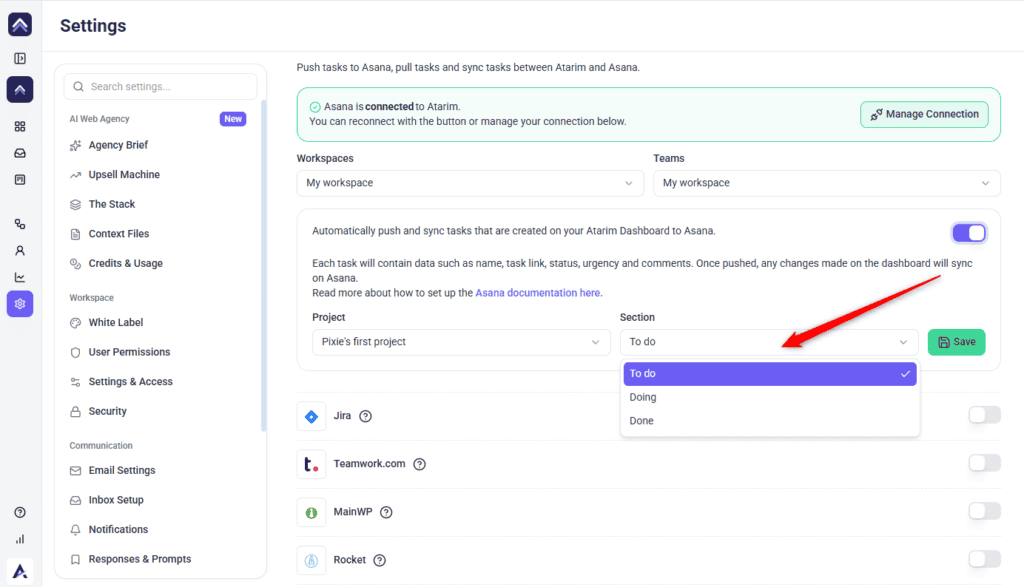The height and width of the screenshot is (587, 1024).
Task: Click the Atarim 'A' logo at bottom of rail
Action: click(20, 571)
